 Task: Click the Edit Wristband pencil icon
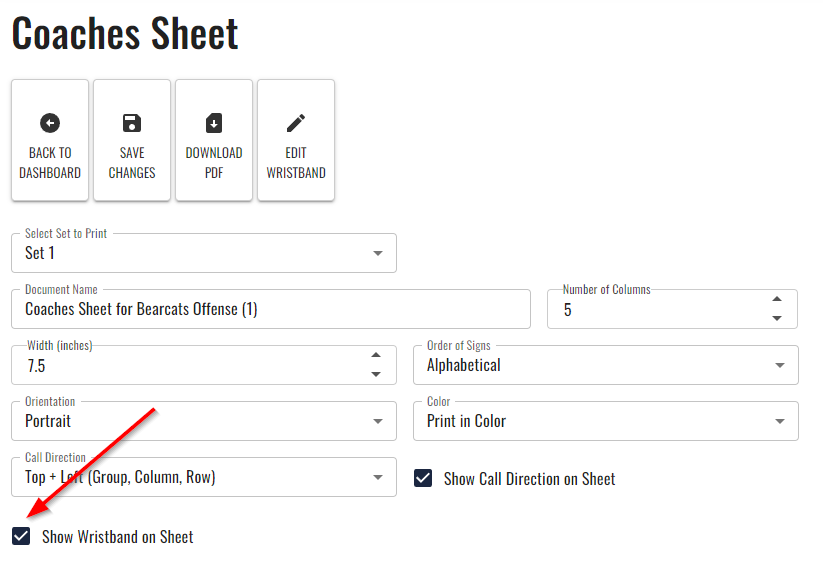click(296, 123)
